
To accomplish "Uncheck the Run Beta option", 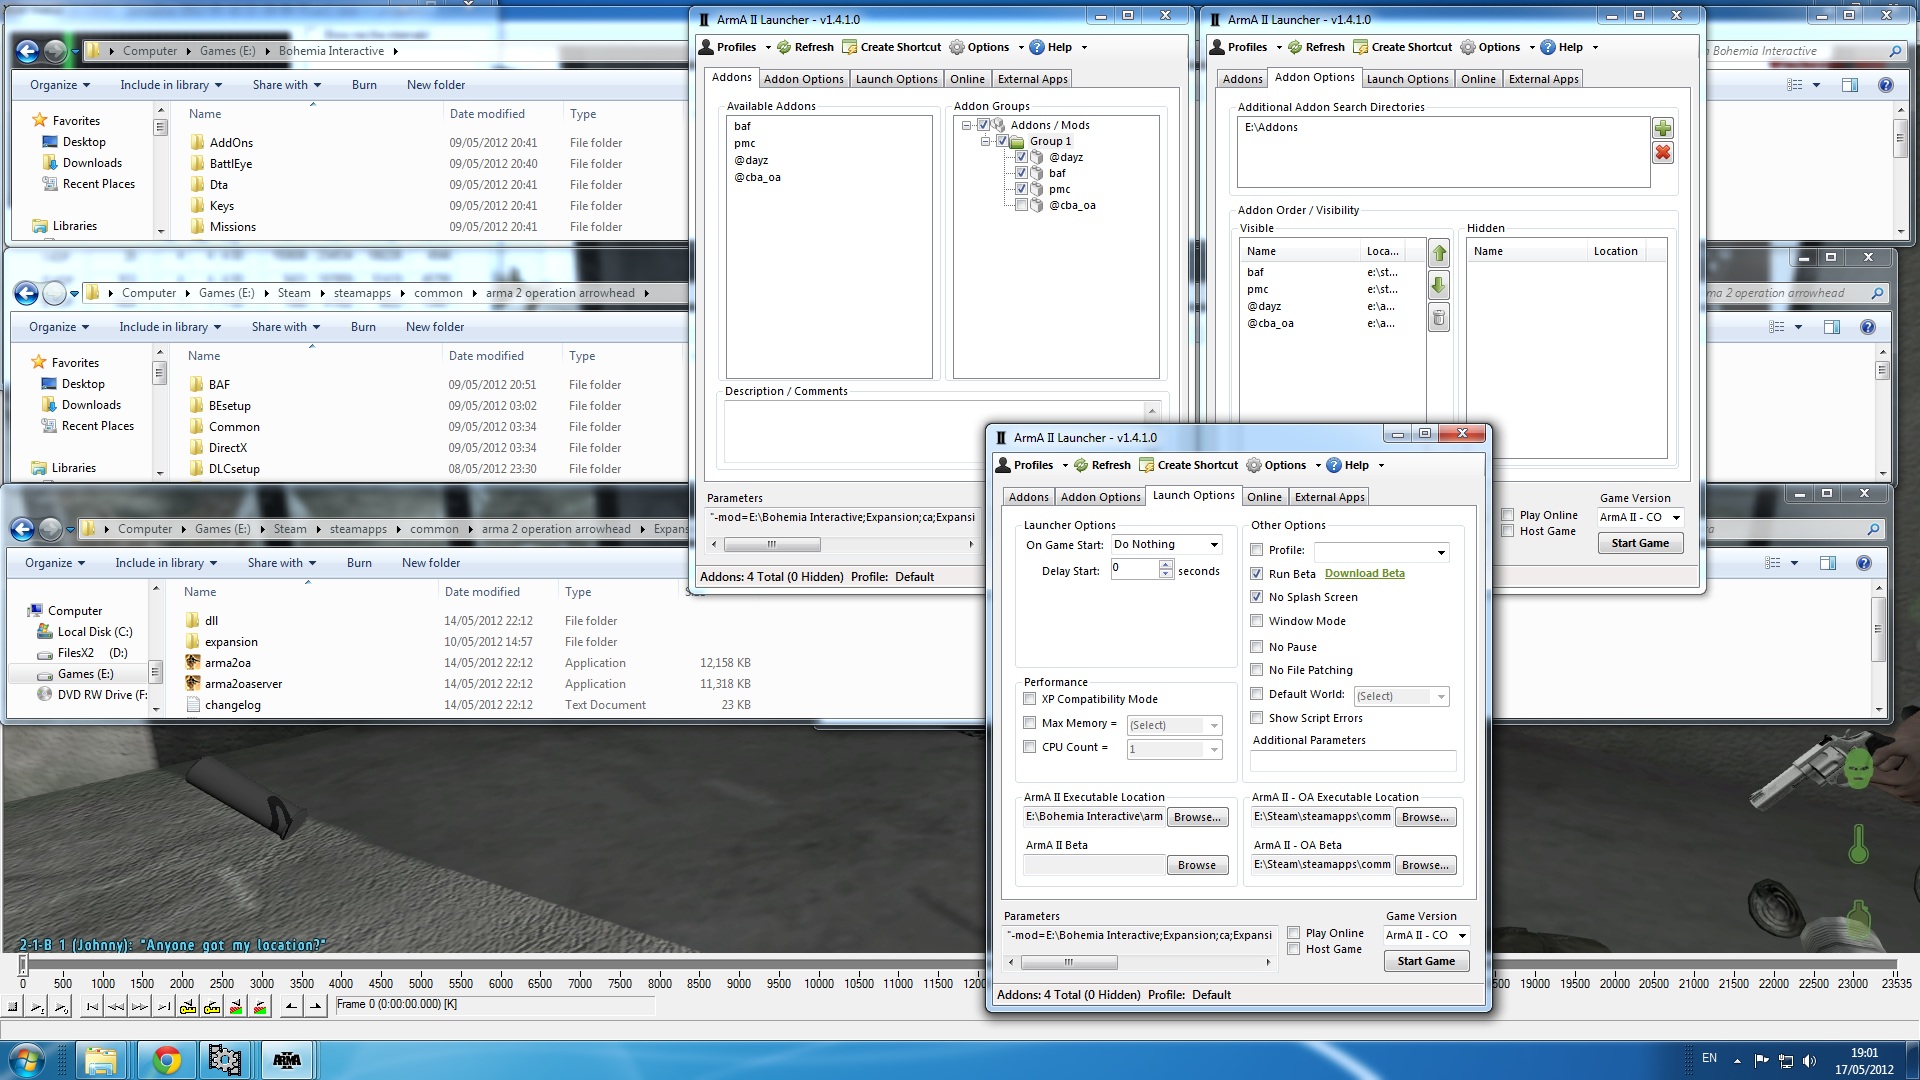I will coord(1257,574).
